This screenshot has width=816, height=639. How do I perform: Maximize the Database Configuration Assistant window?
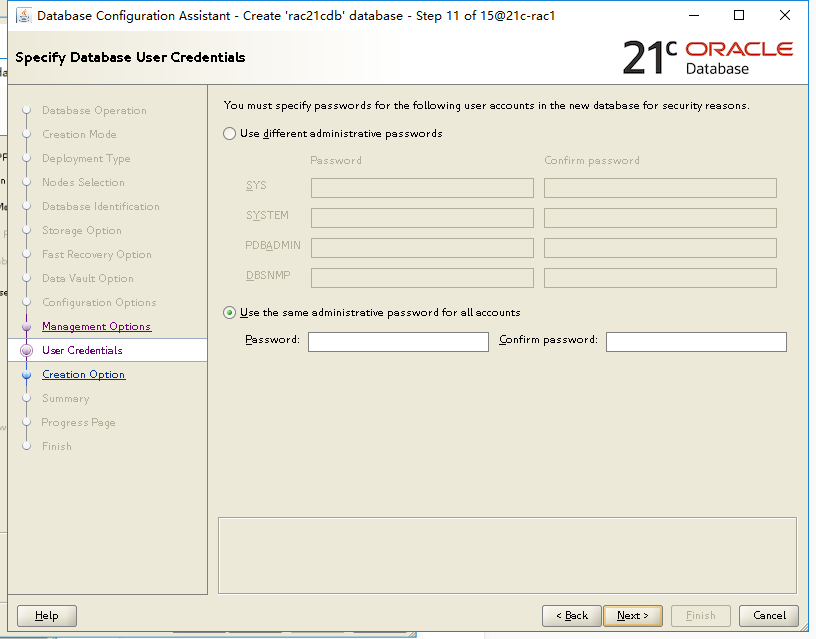click(738, 16)
